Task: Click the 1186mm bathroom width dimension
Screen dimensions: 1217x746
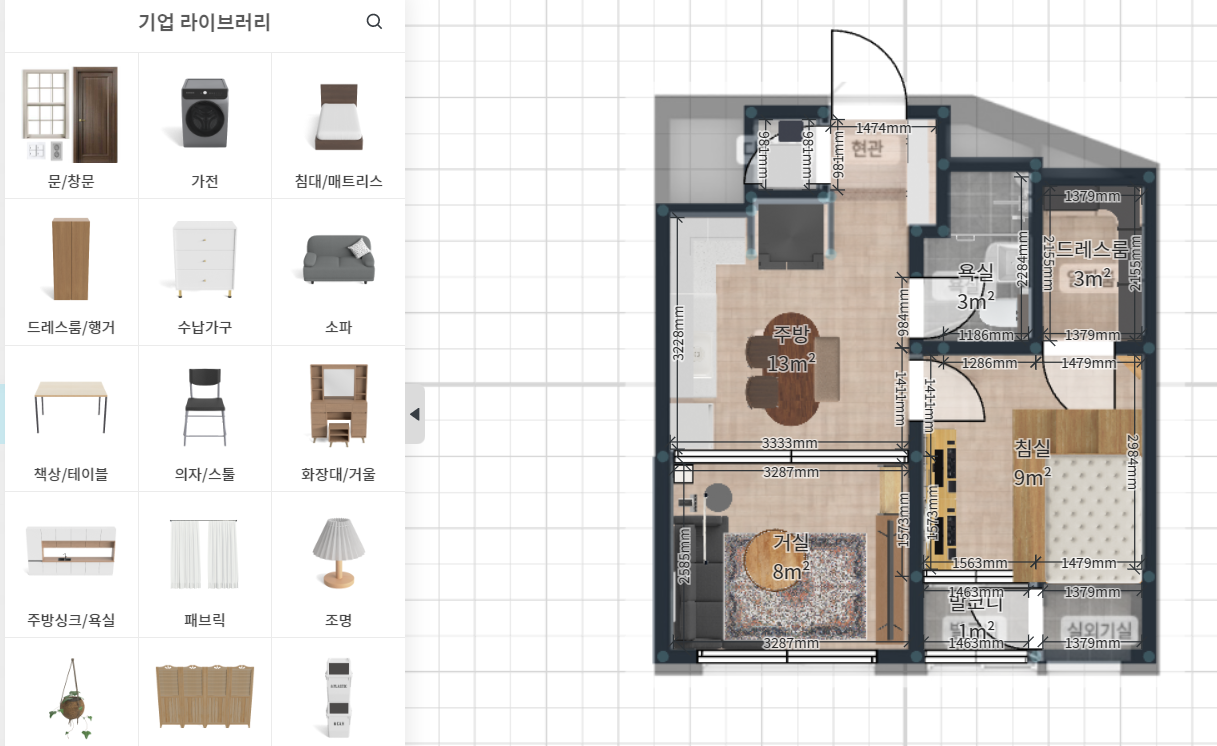Action: 986,336
